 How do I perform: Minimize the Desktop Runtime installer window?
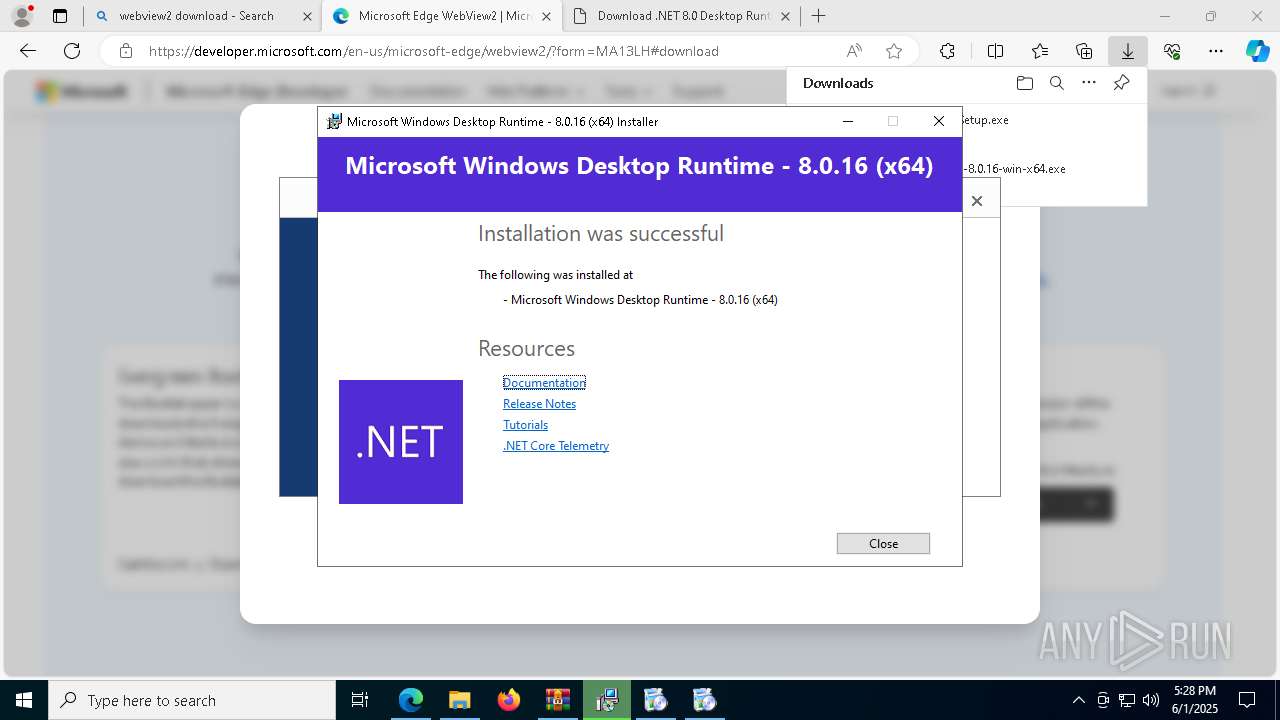[848, 121]
